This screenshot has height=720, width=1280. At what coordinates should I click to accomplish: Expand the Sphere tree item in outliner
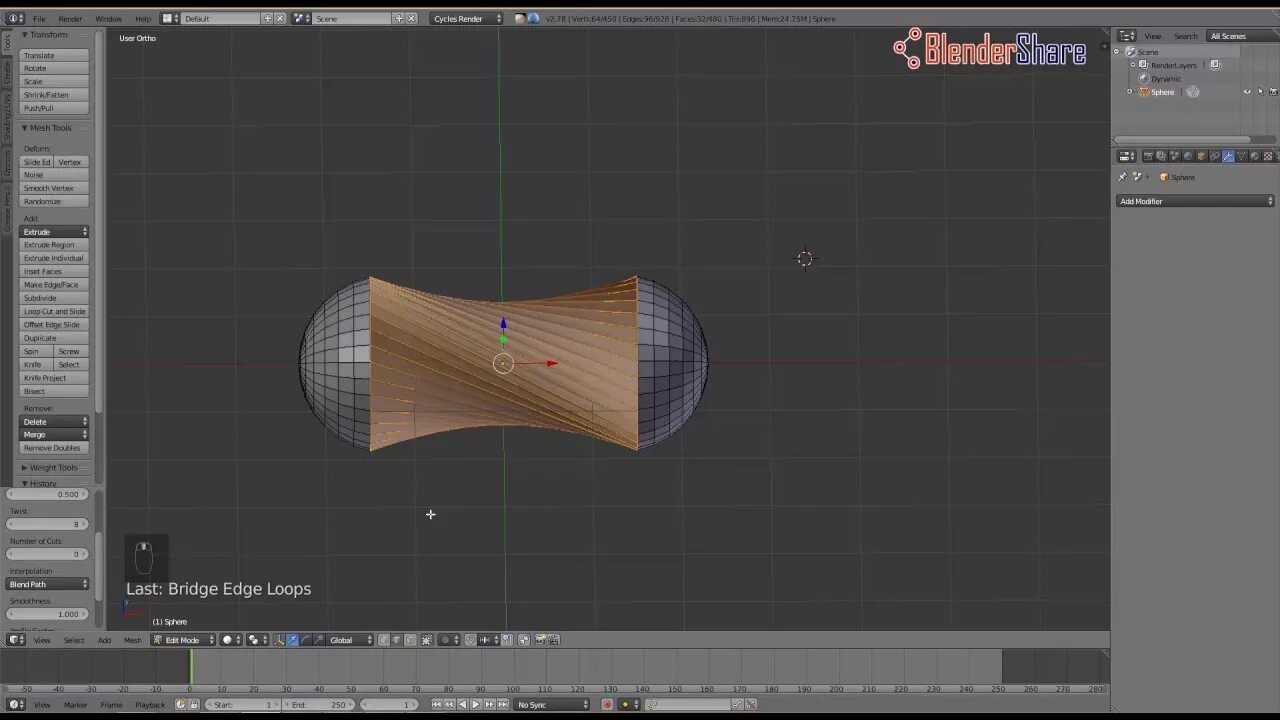pos(1130,92)
